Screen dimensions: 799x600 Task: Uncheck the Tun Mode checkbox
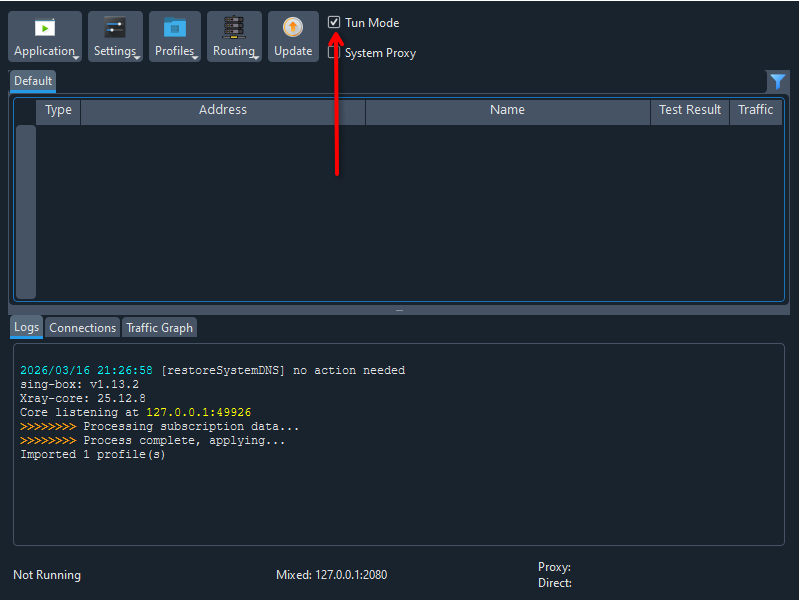coord(335,22)
